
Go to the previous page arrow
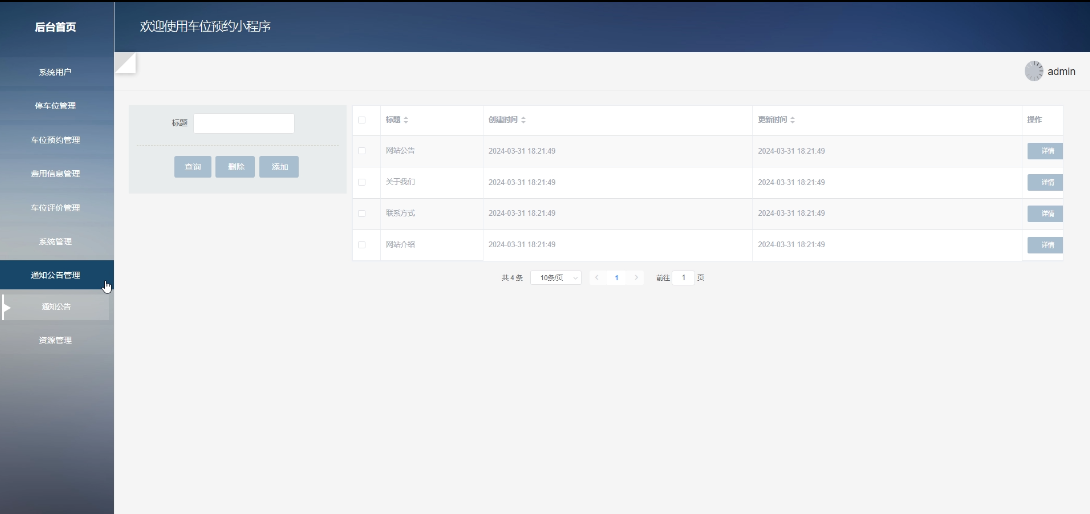coord(596,278)
